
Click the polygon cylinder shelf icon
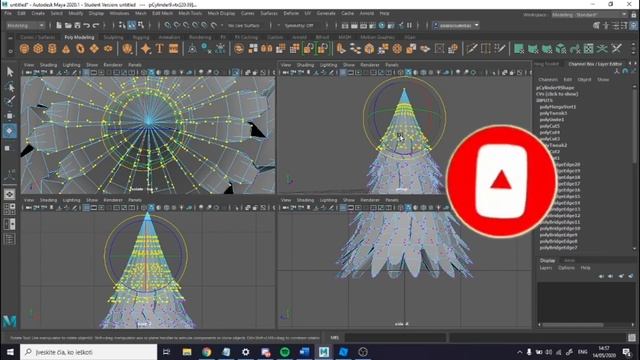(x=52, y=49)
